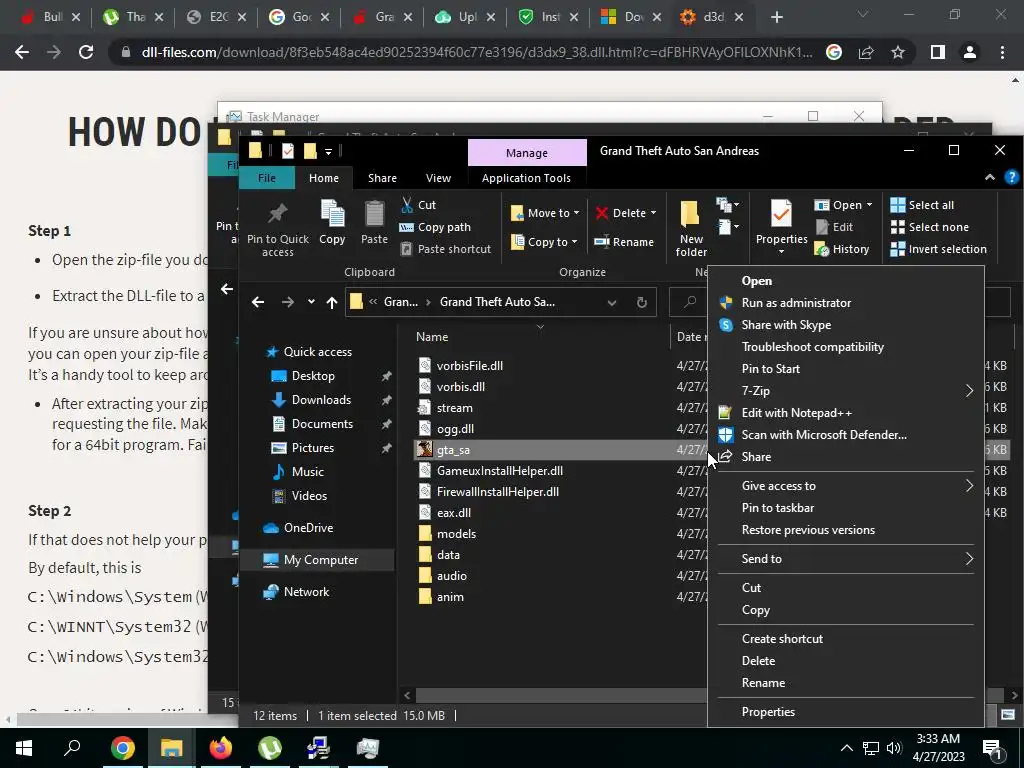Switch to the Share ribbon tab
The height and width of the screenshot is (768, 1024).
pyautogui.click(x=382, y=178)
